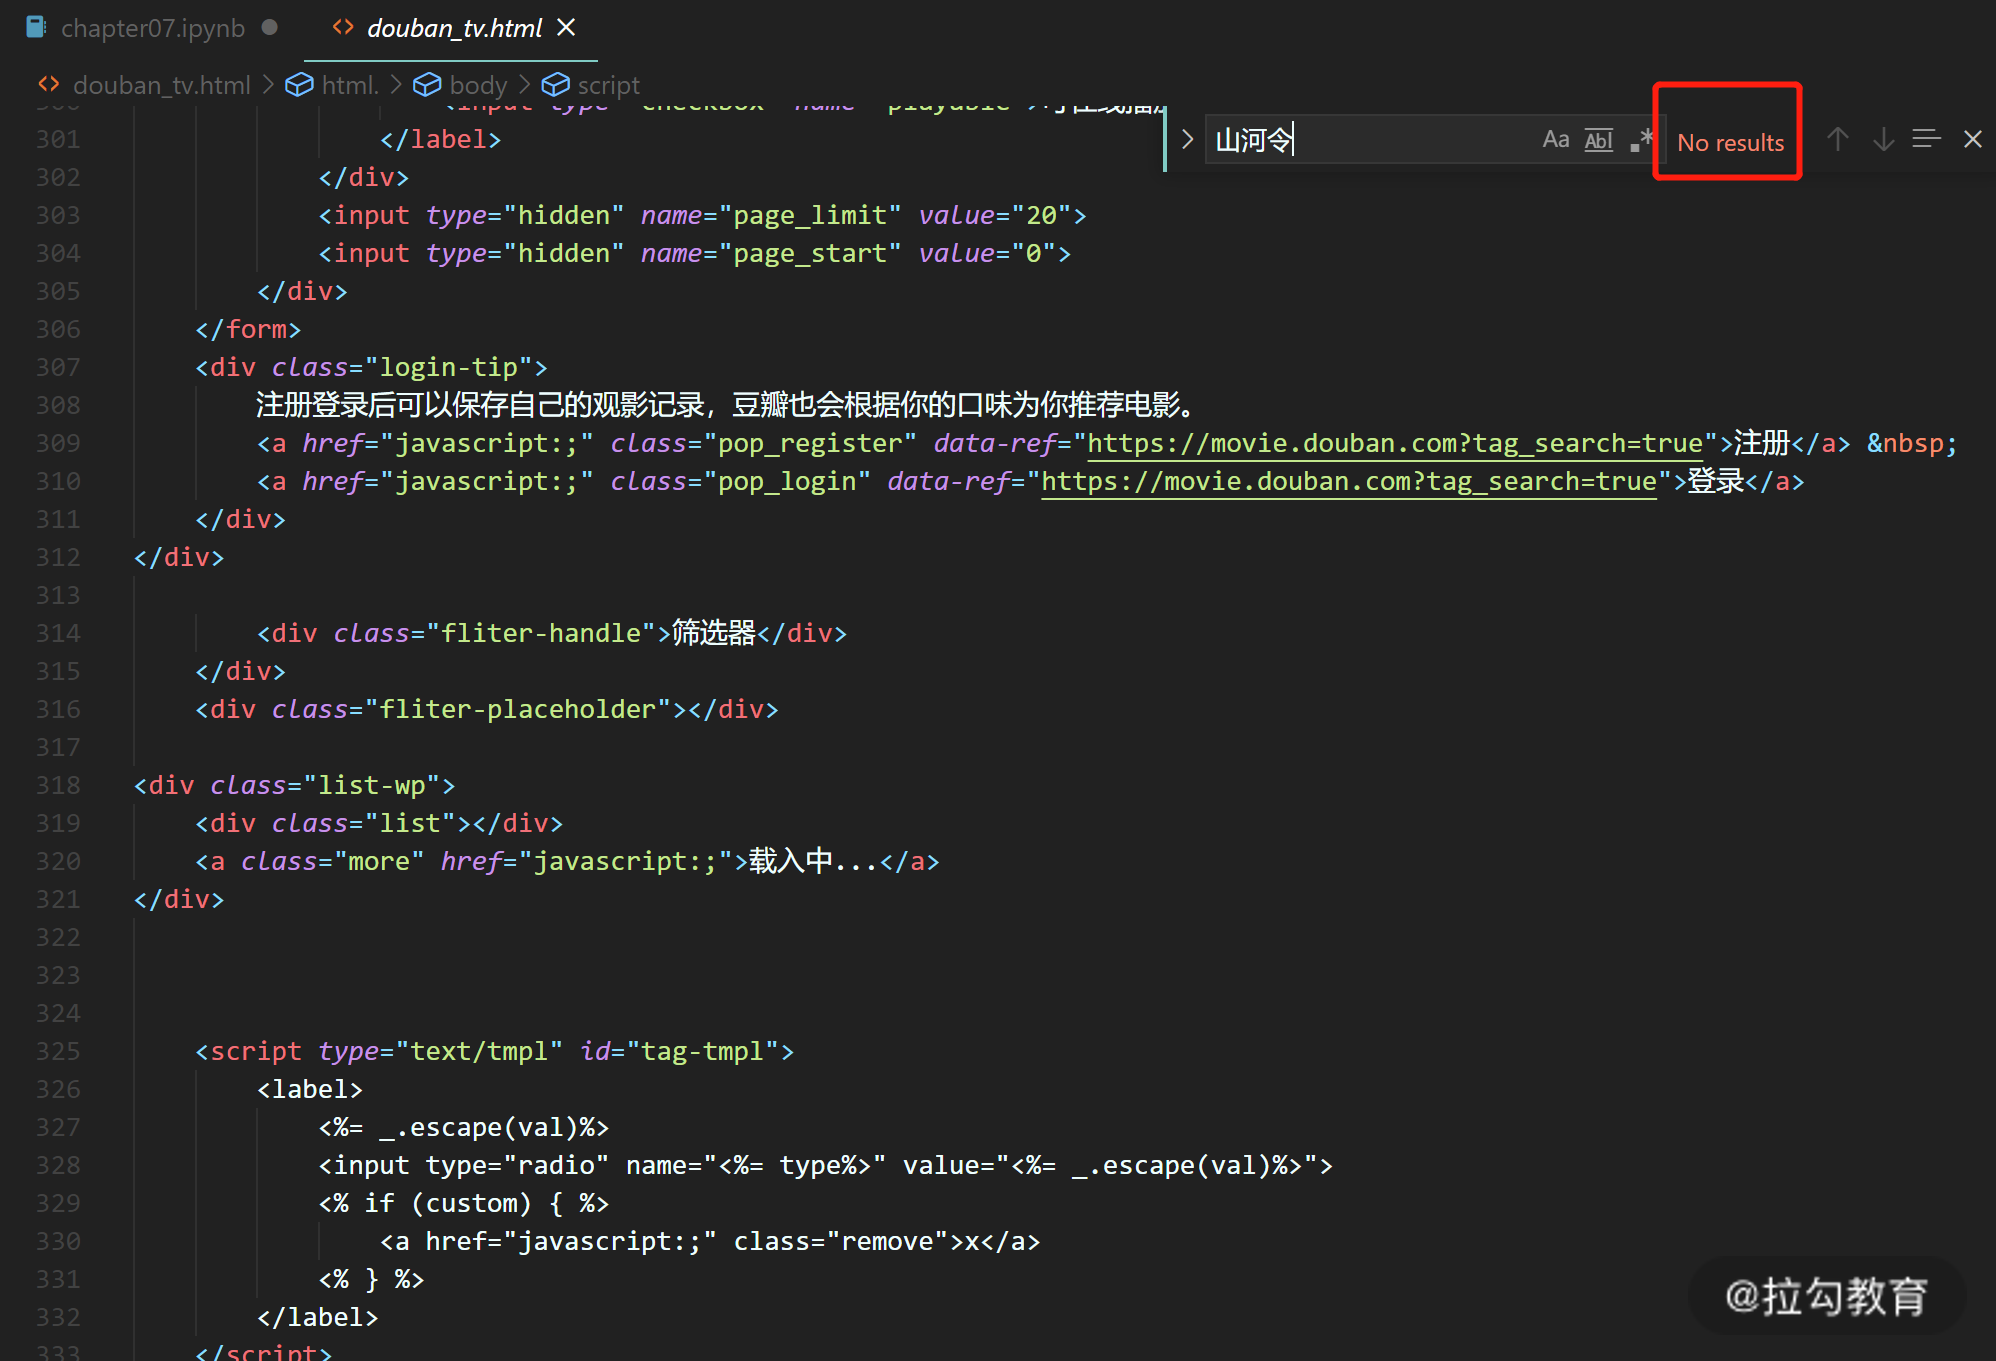Click the notebook file icon on chapter07 tab

(36, 27)
